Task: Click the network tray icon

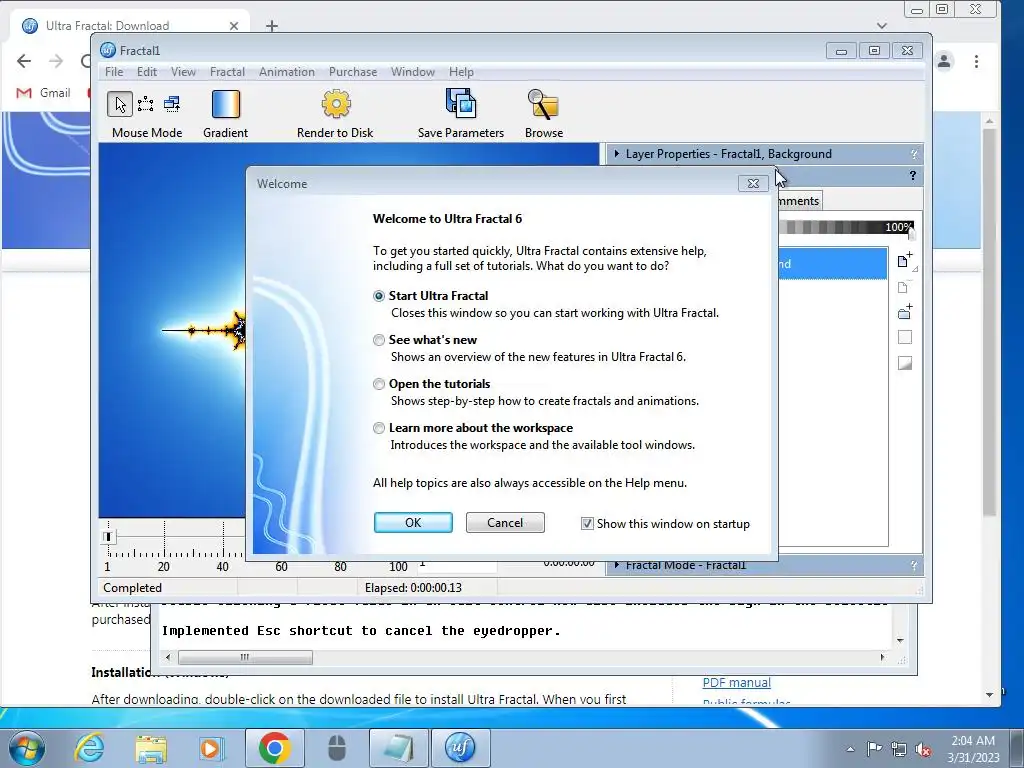Action: (899, 750)
